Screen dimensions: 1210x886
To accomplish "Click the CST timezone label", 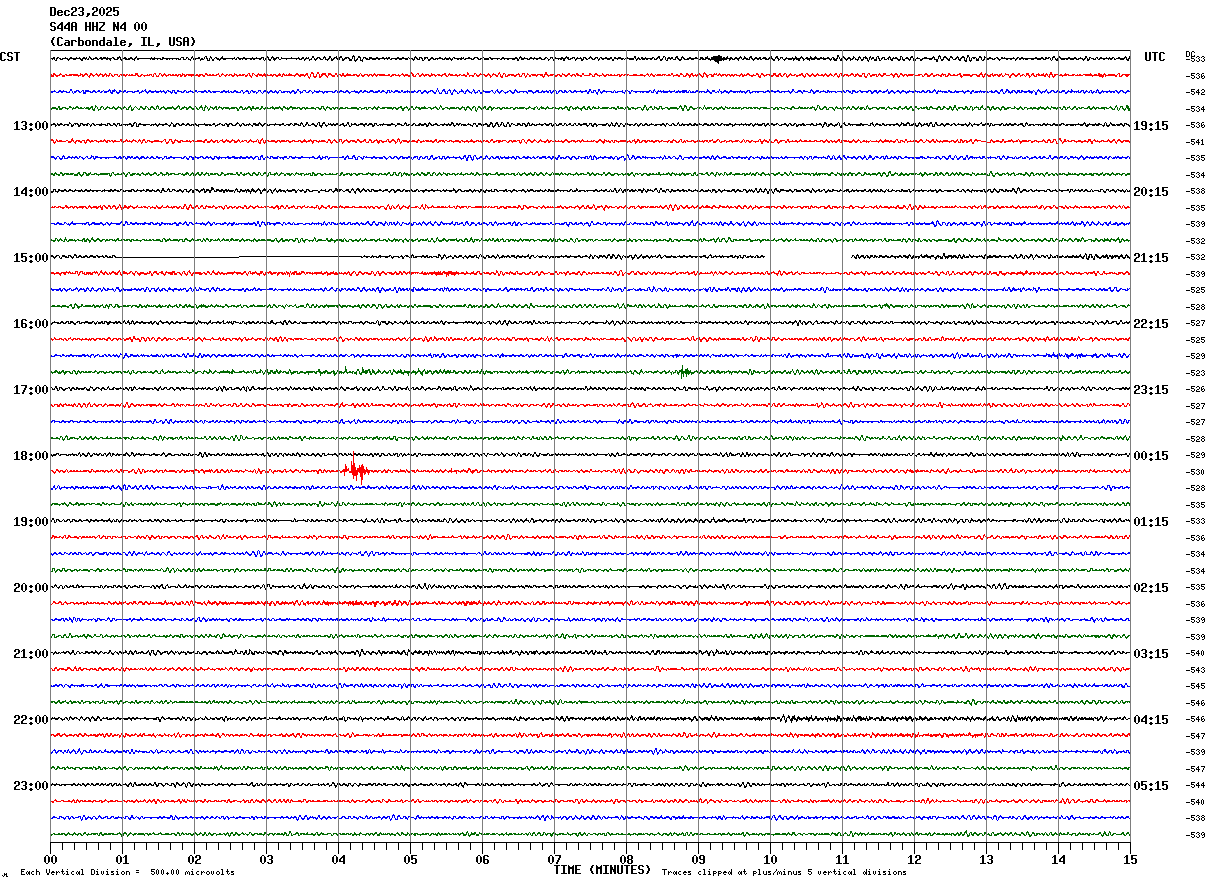I will click(10, 57).
